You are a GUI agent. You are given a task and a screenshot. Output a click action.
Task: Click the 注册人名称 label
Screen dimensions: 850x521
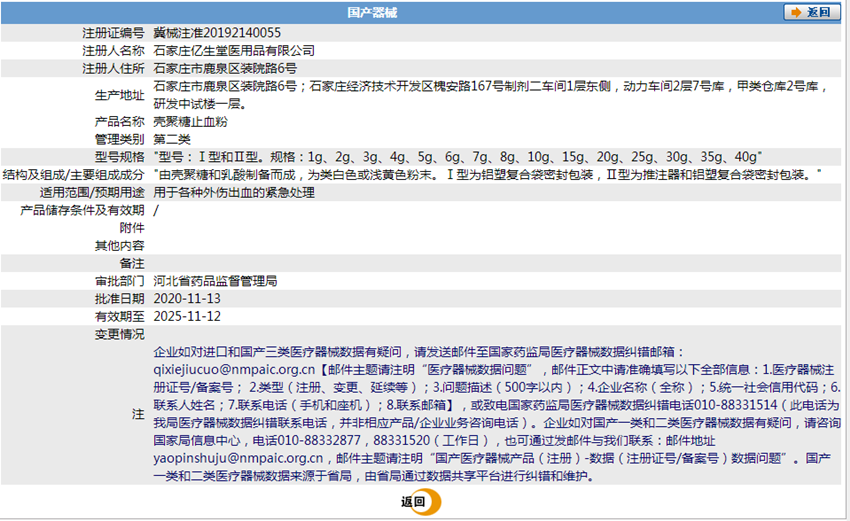113,50
